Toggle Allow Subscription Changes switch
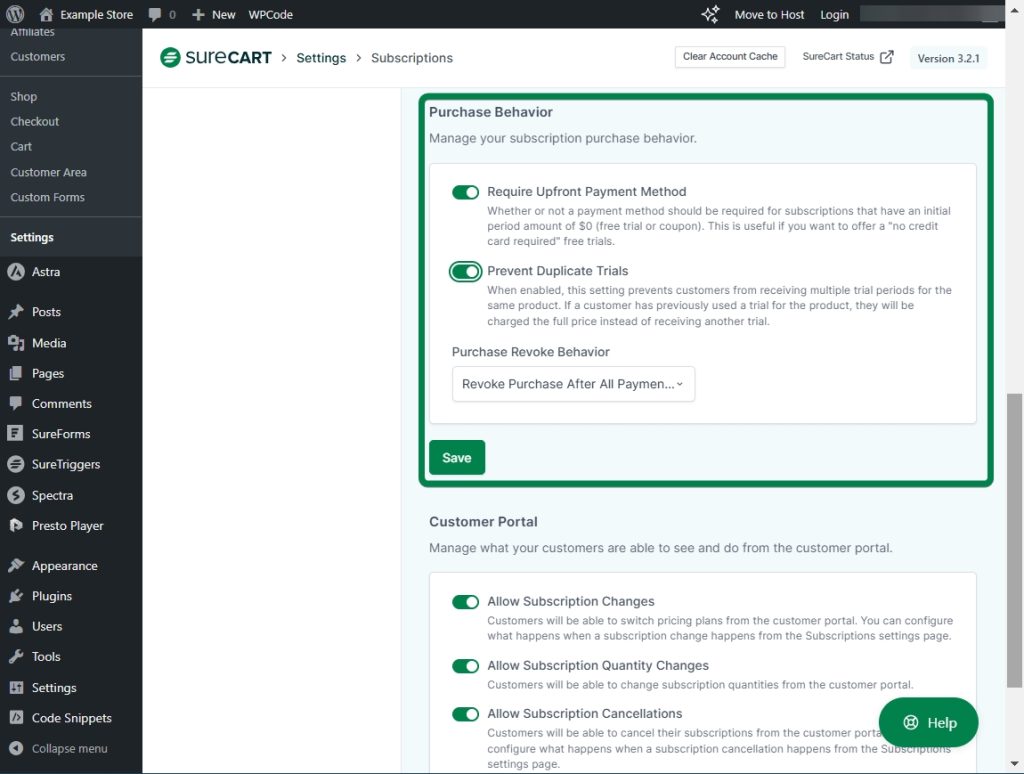The height and width of the screenshot is (774, 1024). [x=465, y=602]
